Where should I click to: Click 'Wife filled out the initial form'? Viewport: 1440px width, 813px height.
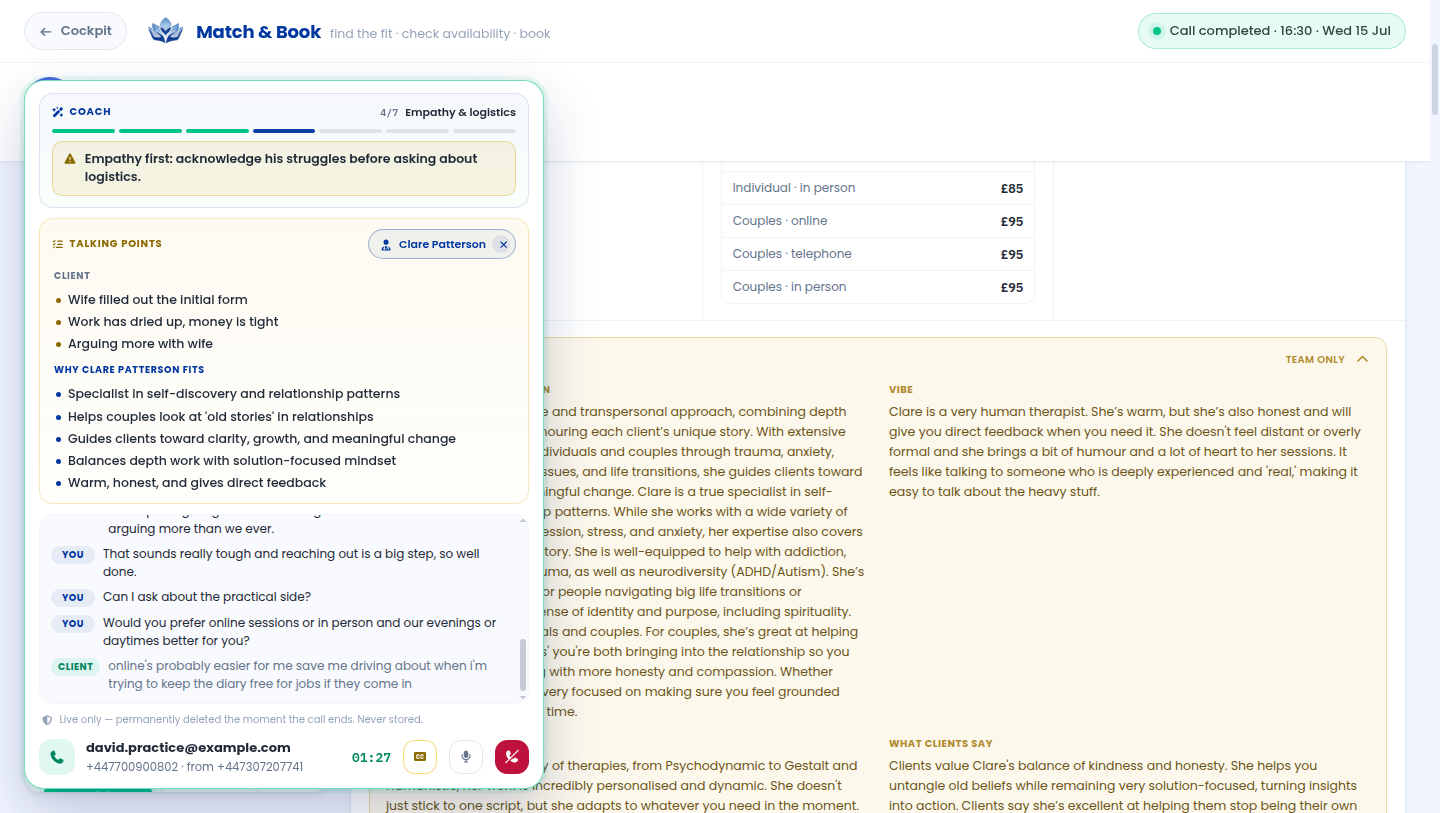click(157, 300)
